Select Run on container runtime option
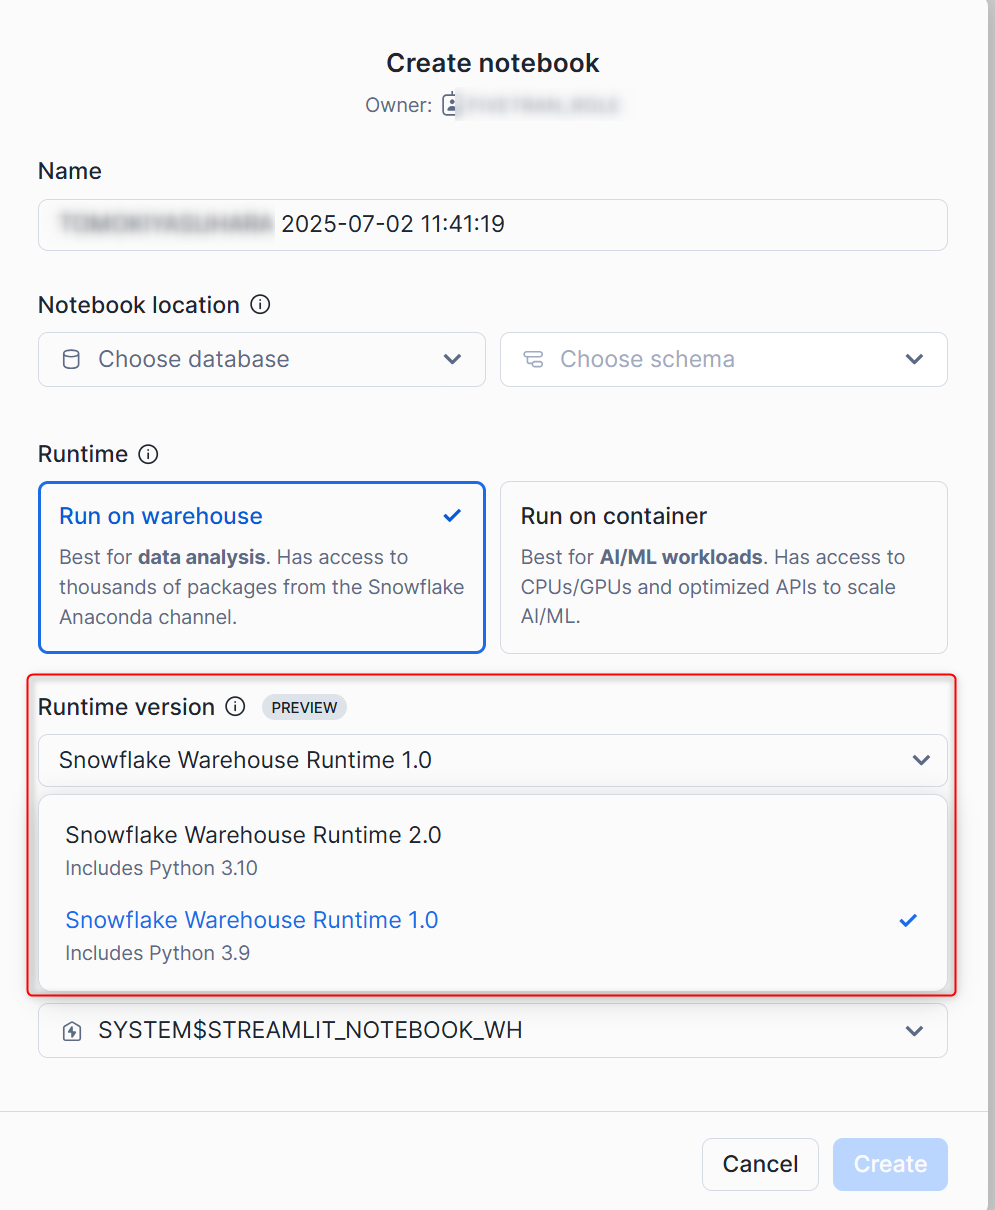The height and width of the screenshot is (1210, 995). [x=724, y=567]
